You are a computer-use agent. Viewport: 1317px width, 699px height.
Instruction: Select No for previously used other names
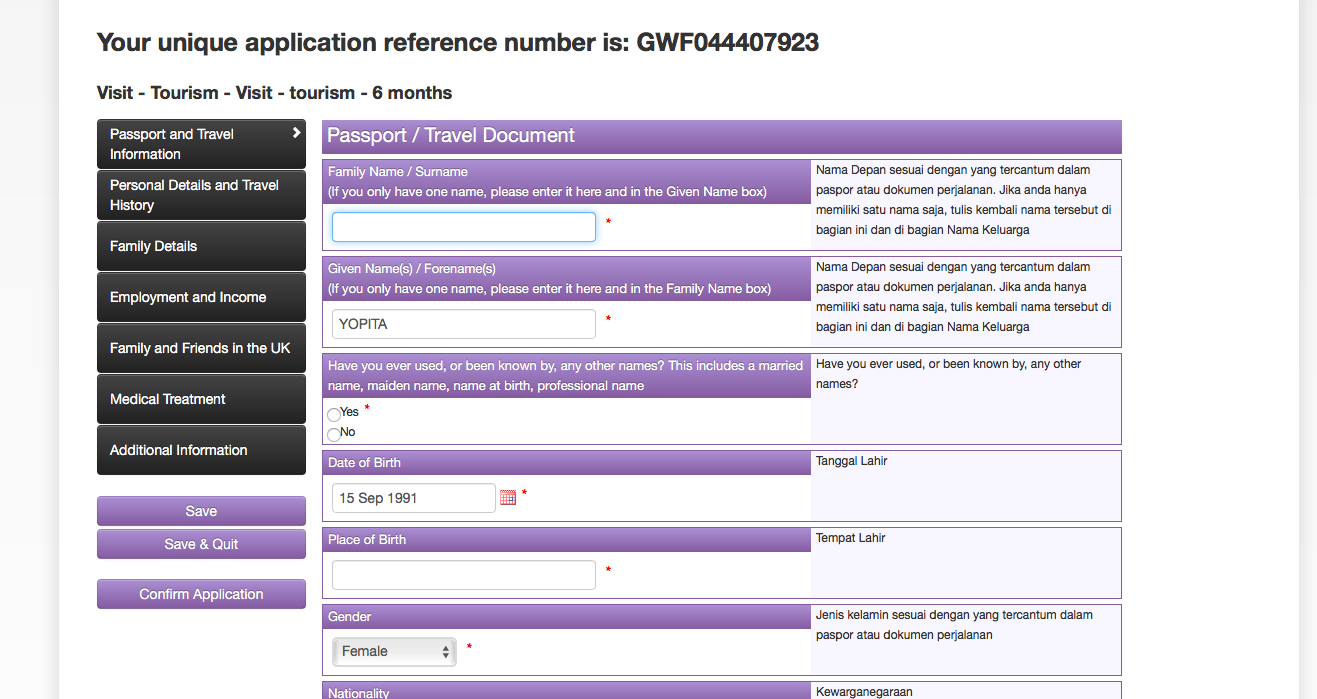pos(333,433)
